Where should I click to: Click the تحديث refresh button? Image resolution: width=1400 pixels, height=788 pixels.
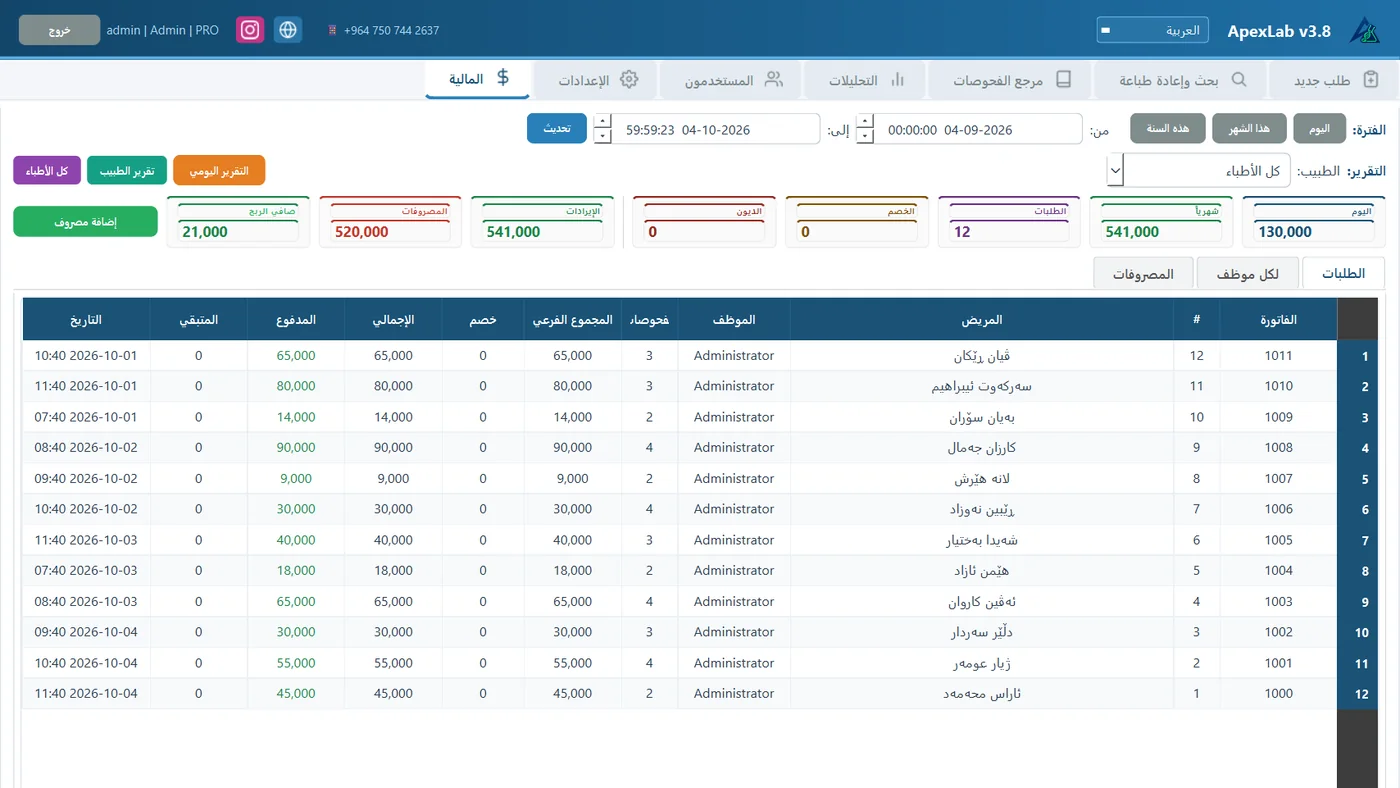tap(557, 129)
